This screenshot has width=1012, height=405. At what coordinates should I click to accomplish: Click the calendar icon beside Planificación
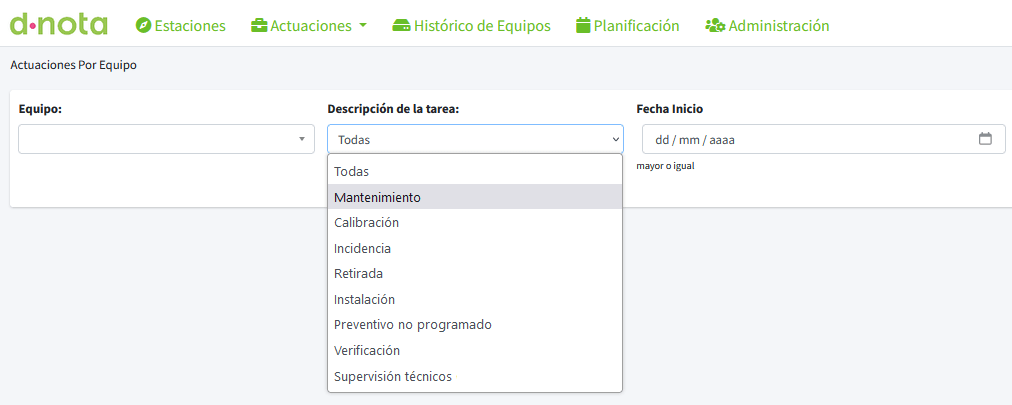click(583, 26)
